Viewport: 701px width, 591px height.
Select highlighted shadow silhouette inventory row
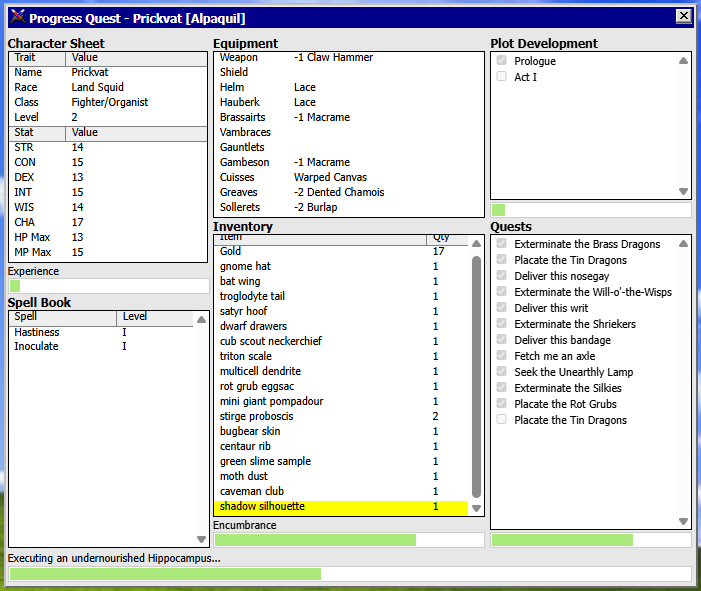(x=342, y=507)
